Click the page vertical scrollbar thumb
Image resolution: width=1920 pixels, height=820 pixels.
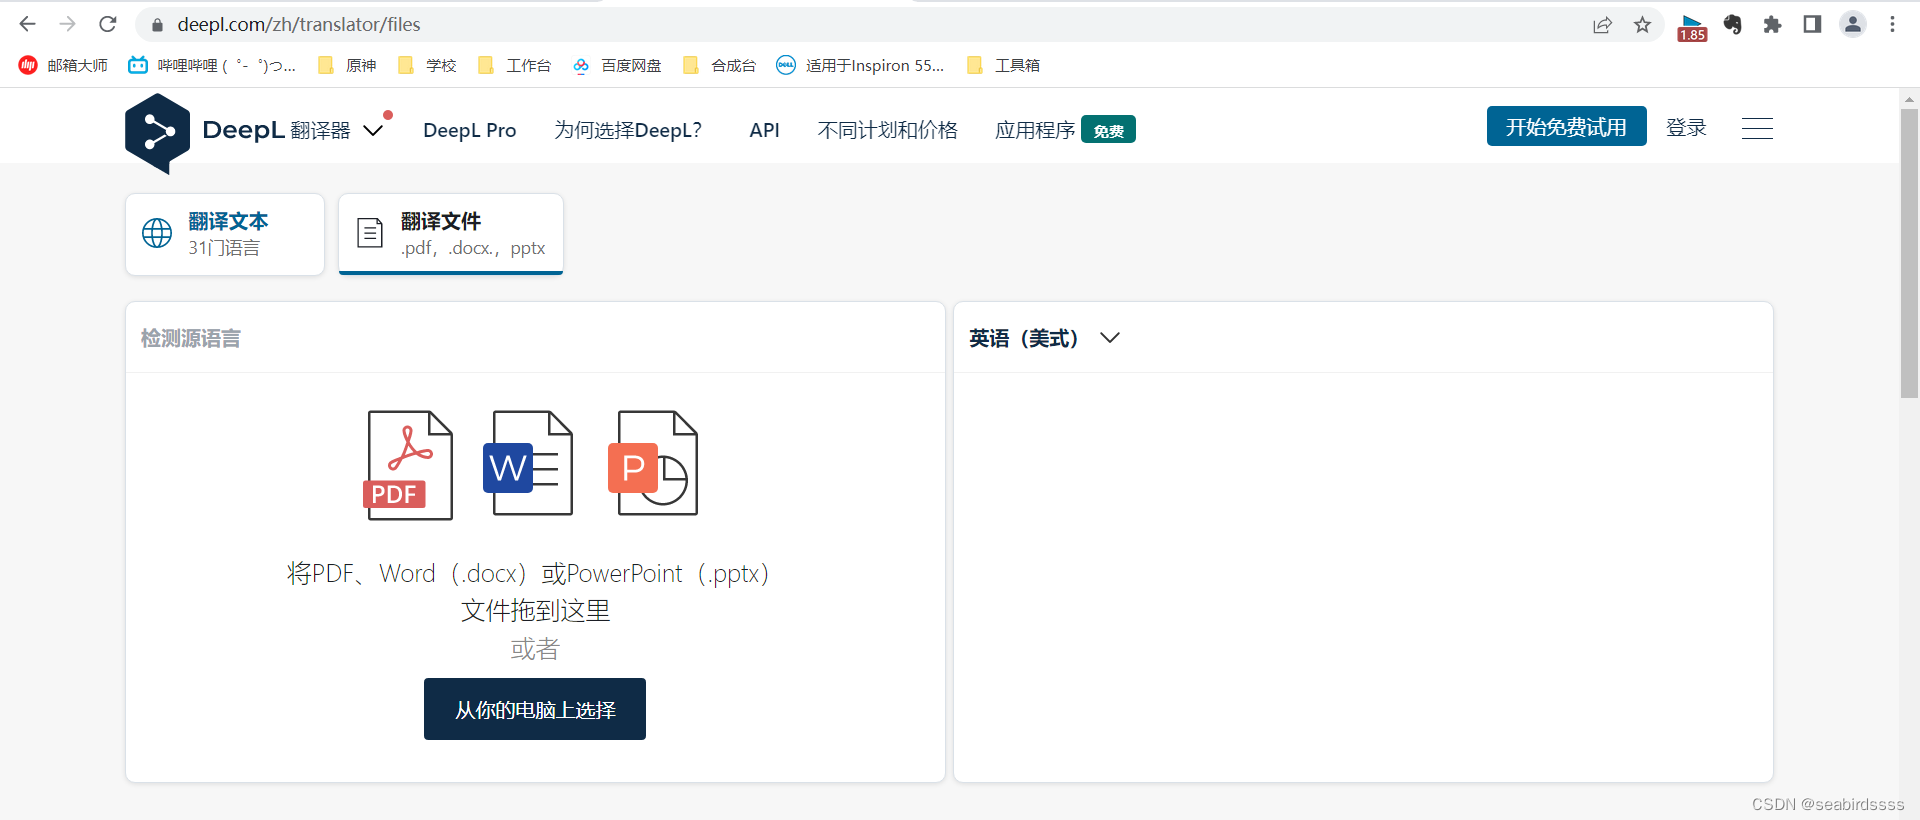point(1910,253)
